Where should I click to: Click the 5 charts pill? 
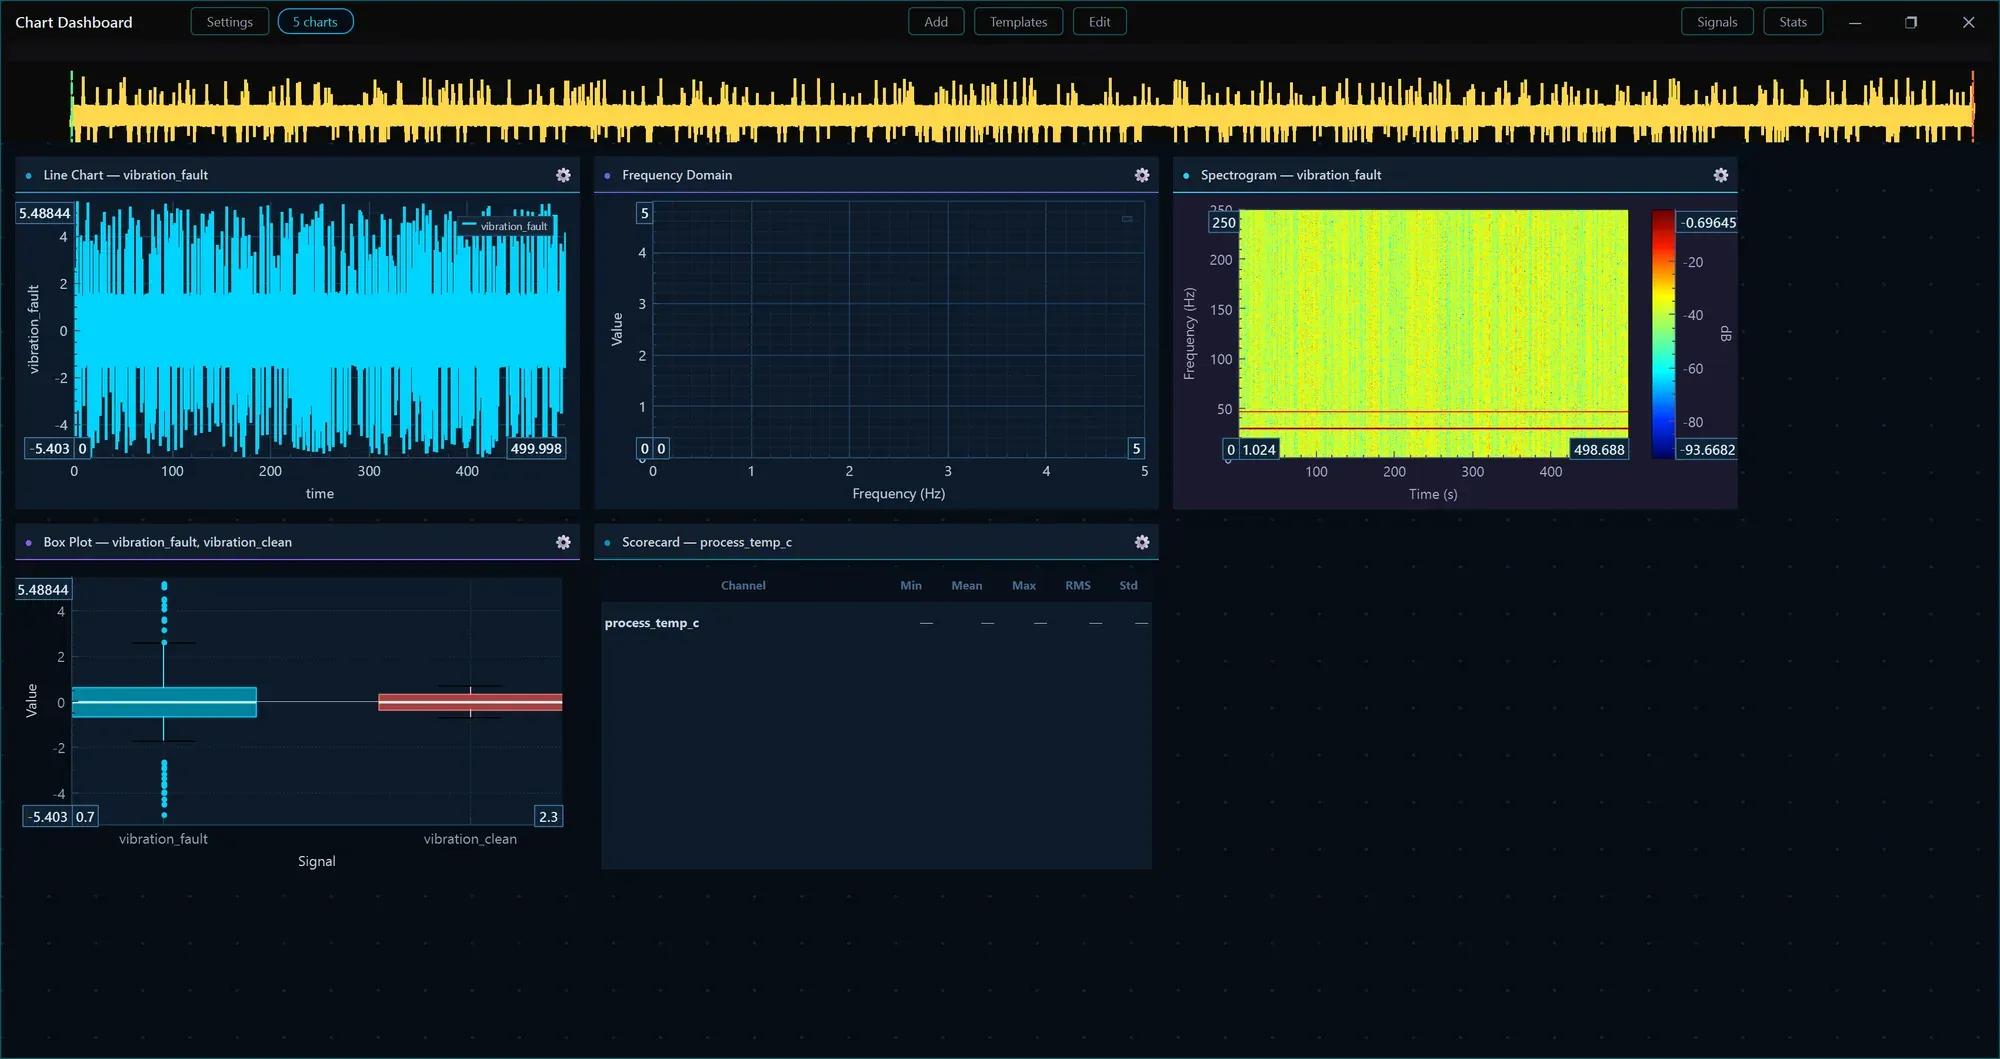[x=315, y=22]
